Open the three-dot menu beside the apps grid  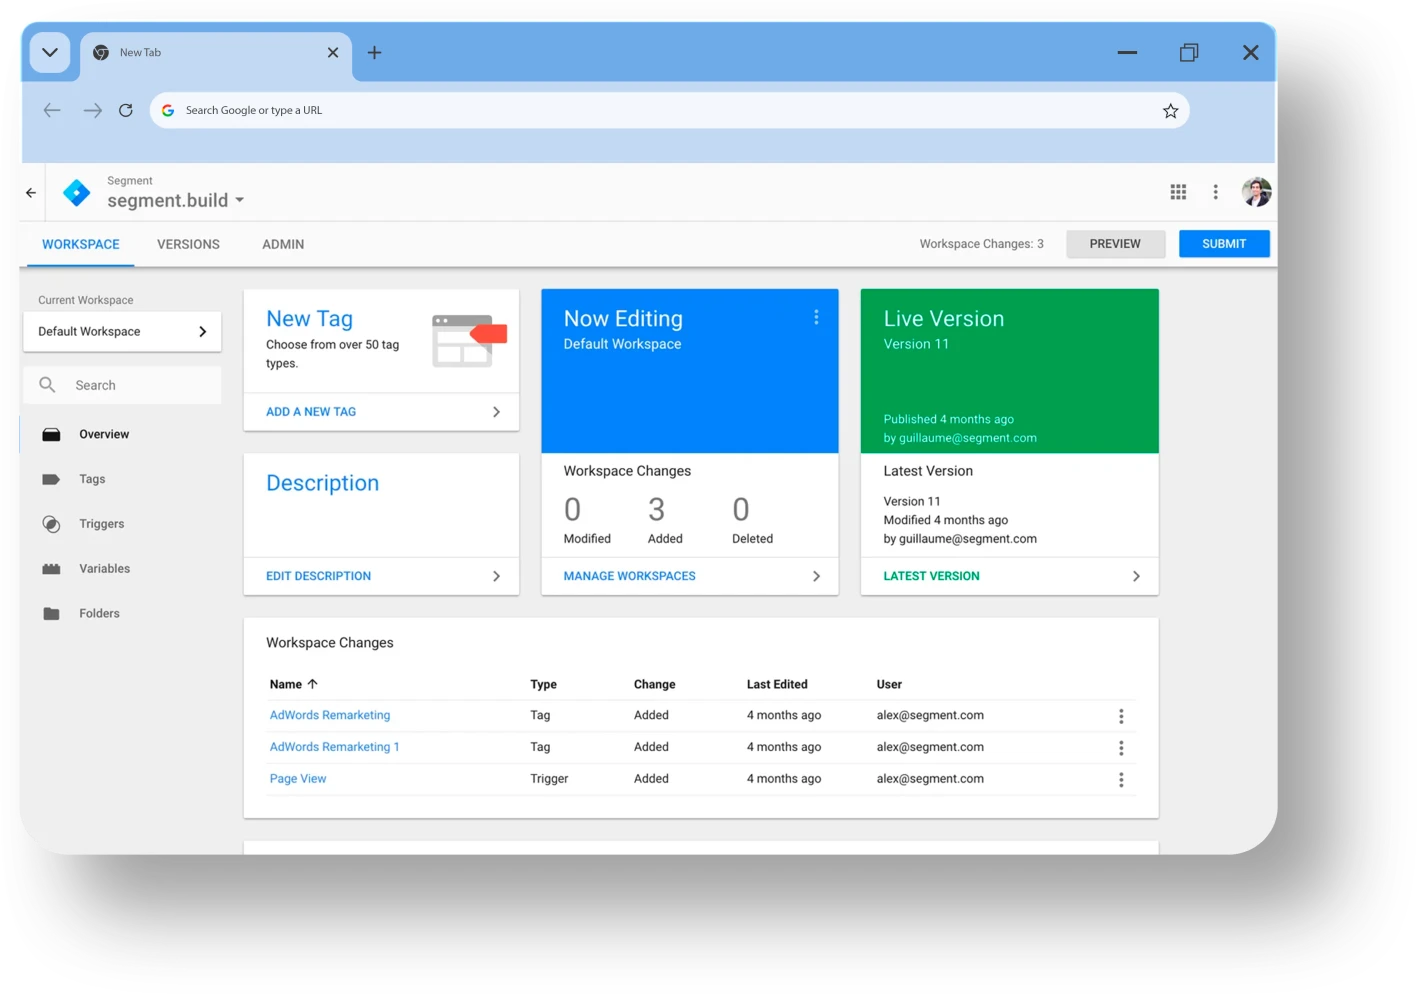point(1215,192)
